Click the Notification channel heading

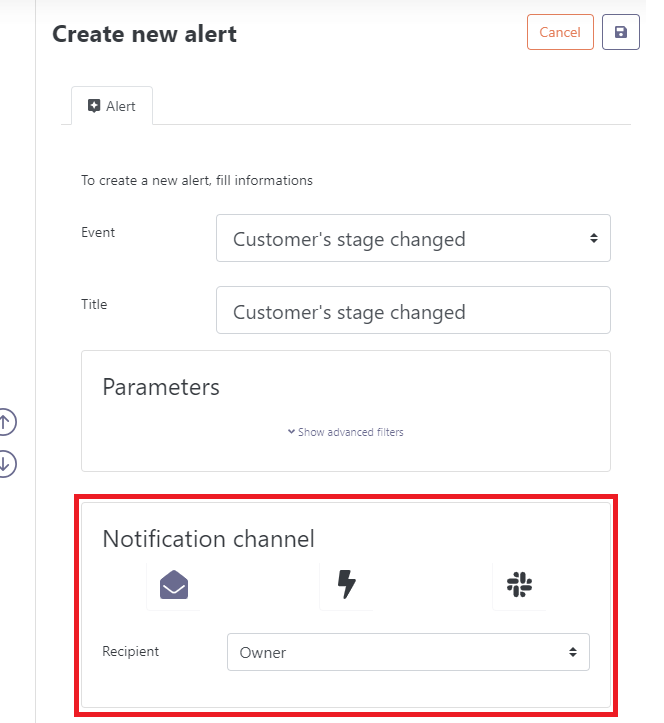coord(208,539)
